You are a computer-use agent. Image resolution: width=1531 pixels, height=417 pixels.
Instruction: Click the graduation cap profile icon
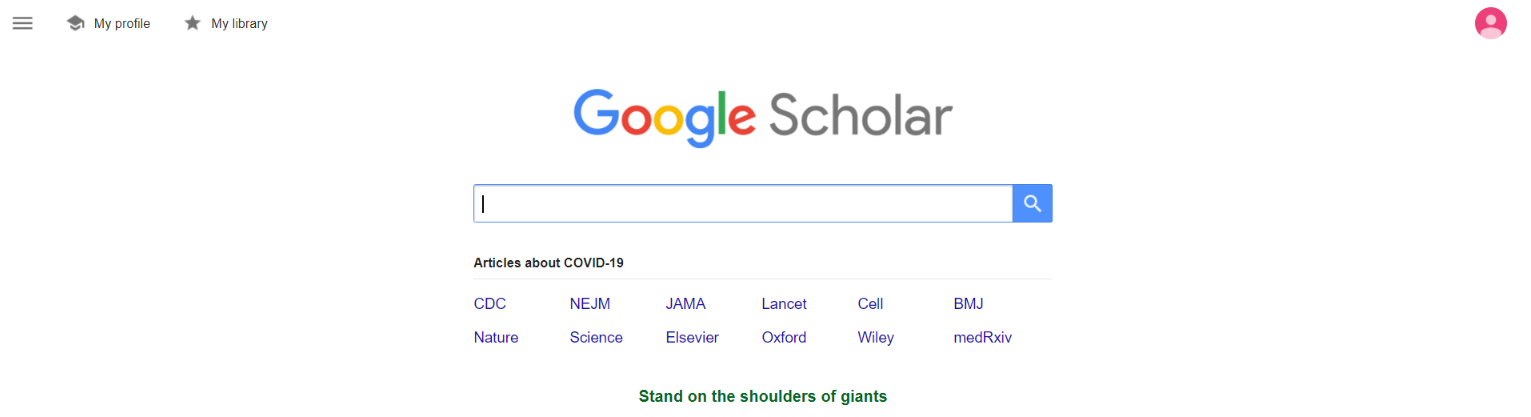[x=75, y=23]
